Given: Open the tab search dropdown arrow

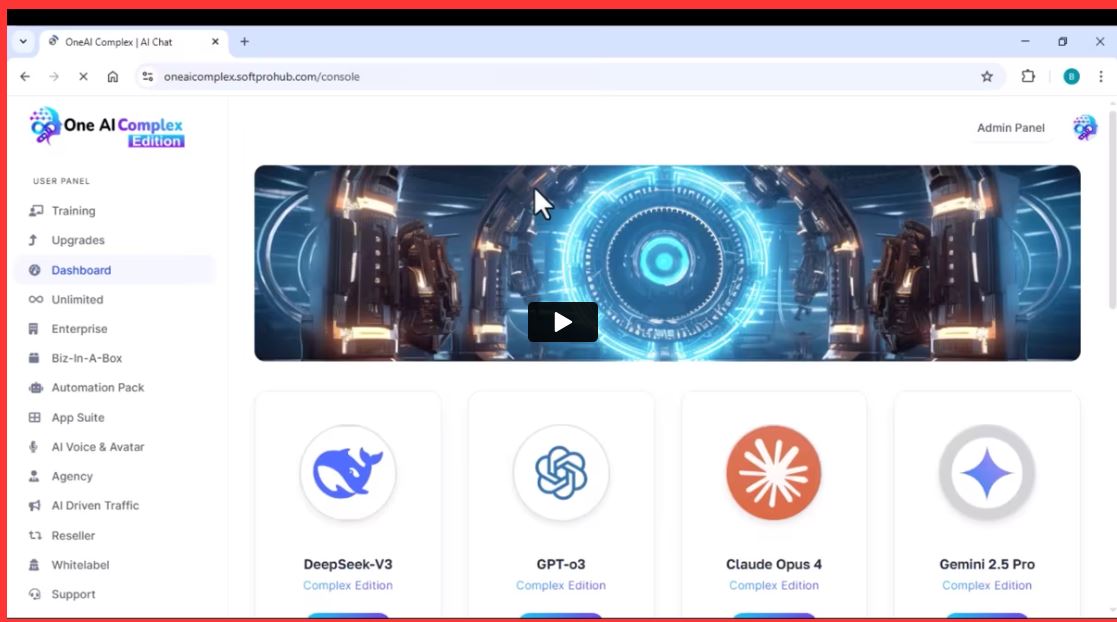Looking at the screenshot, I should (23, 42).
